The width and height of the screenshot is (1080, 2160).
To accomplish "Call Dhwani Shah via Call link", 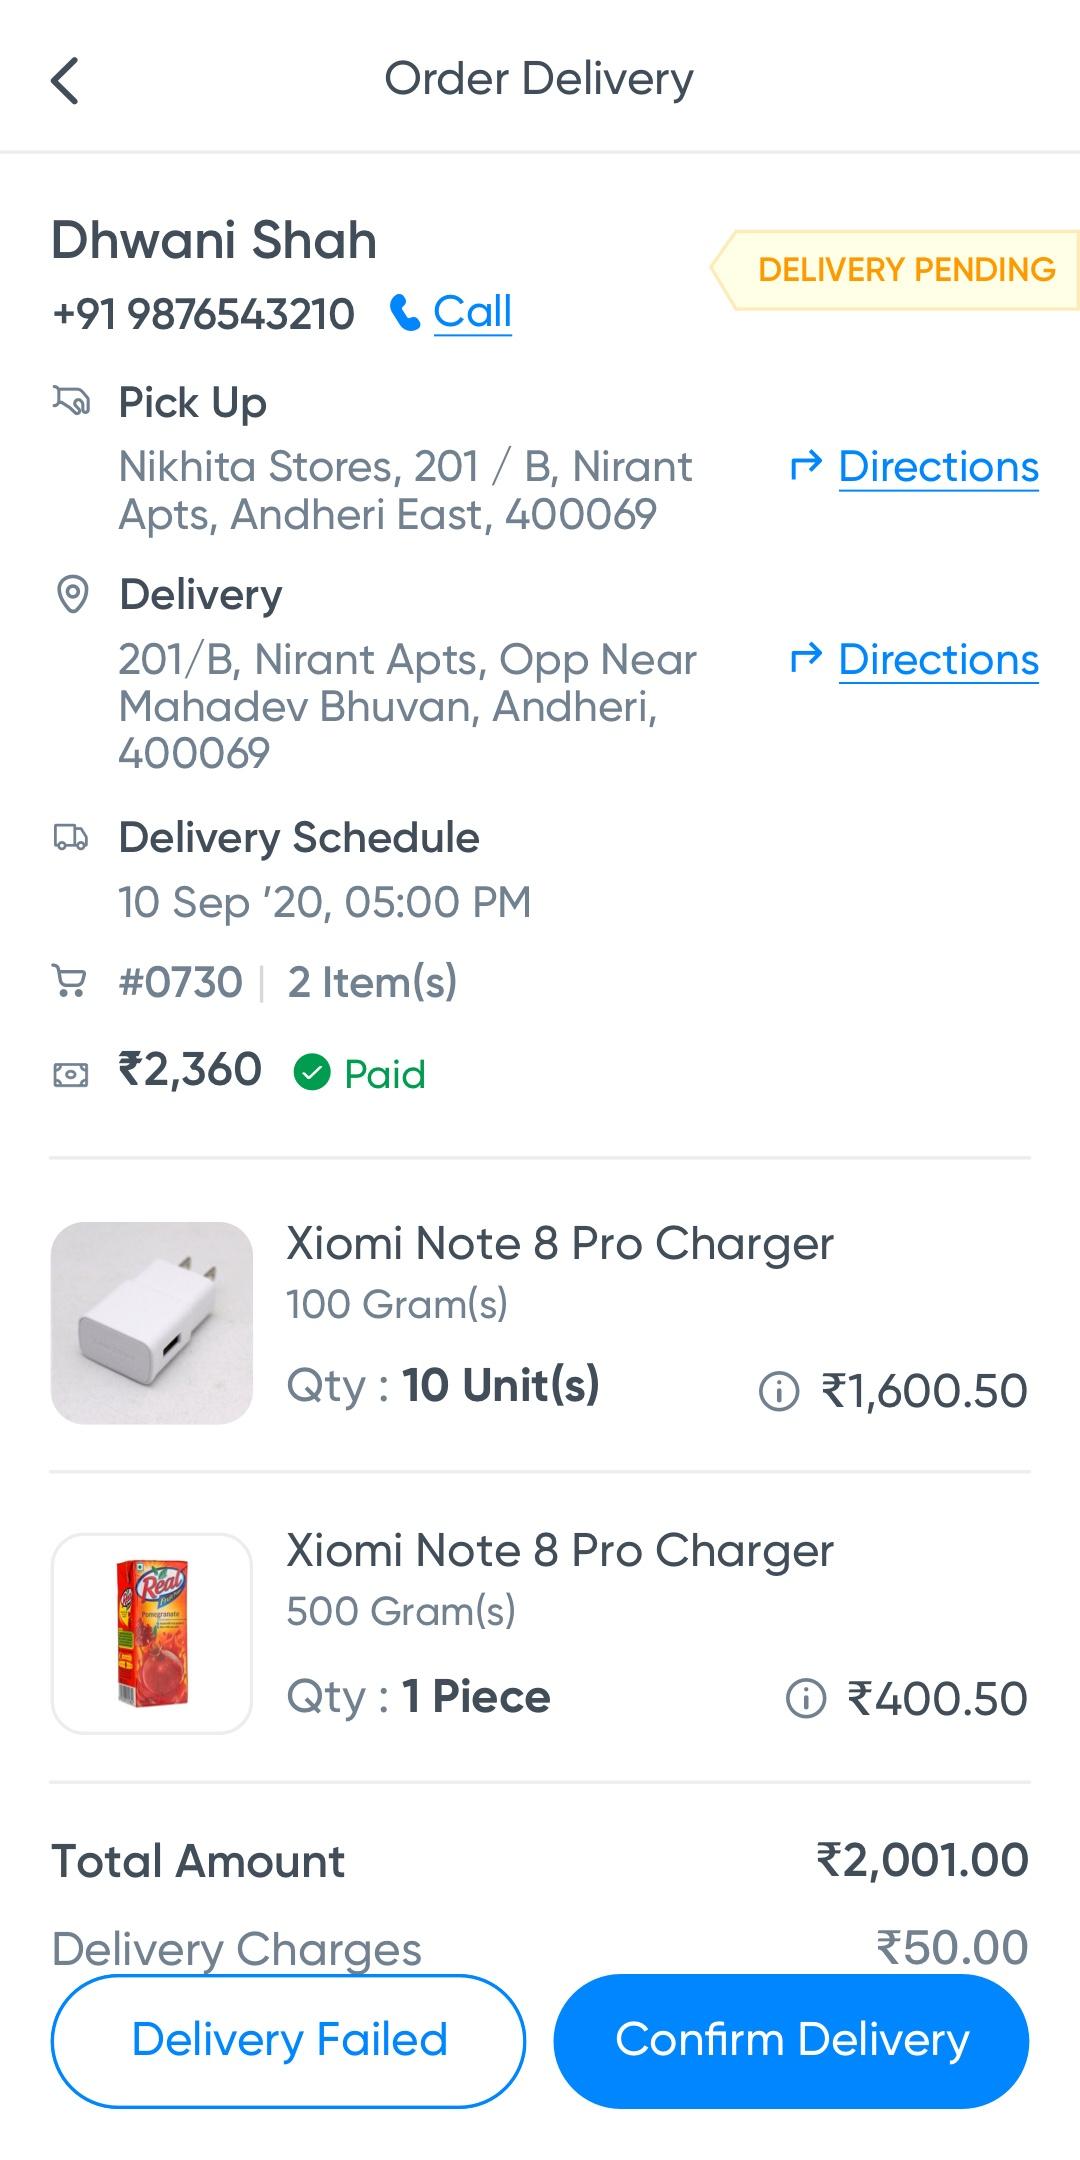I will [472, 312].
